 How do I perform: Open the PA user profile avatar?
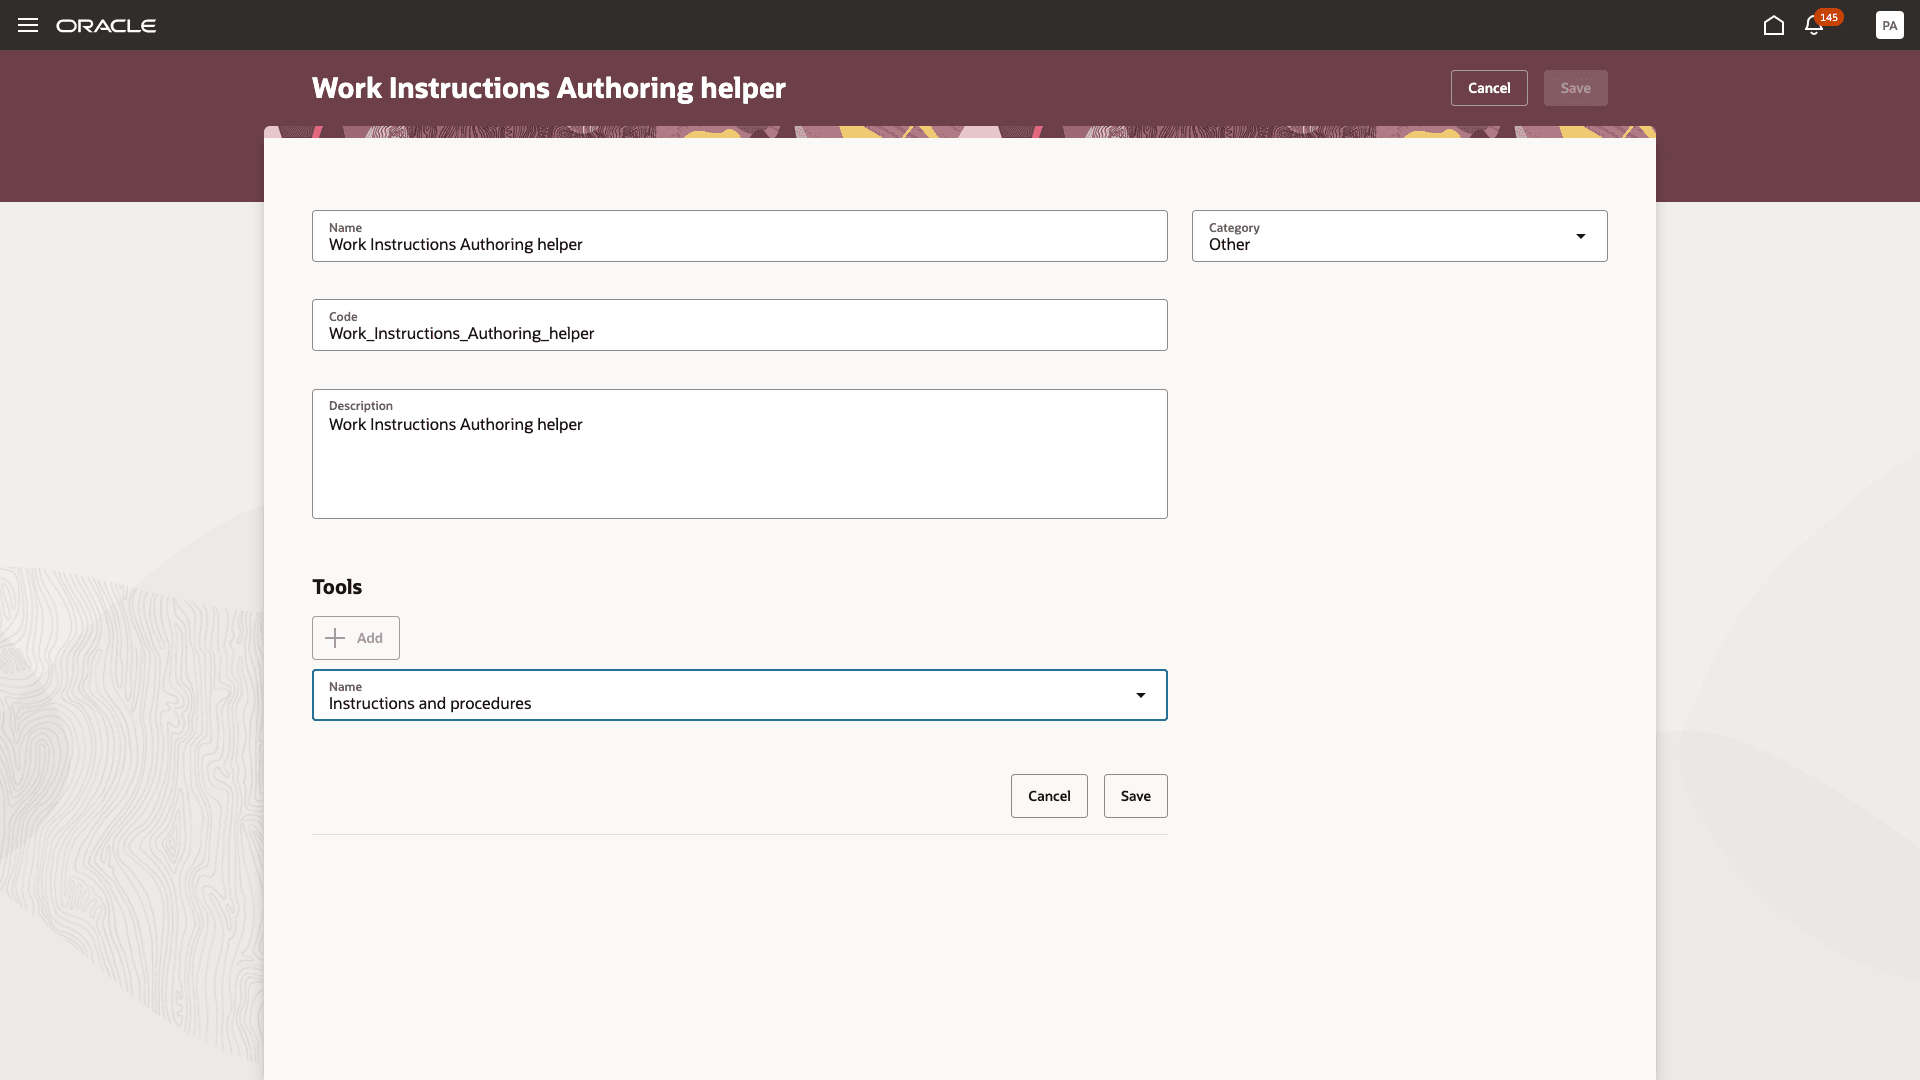pos(1889,25)
